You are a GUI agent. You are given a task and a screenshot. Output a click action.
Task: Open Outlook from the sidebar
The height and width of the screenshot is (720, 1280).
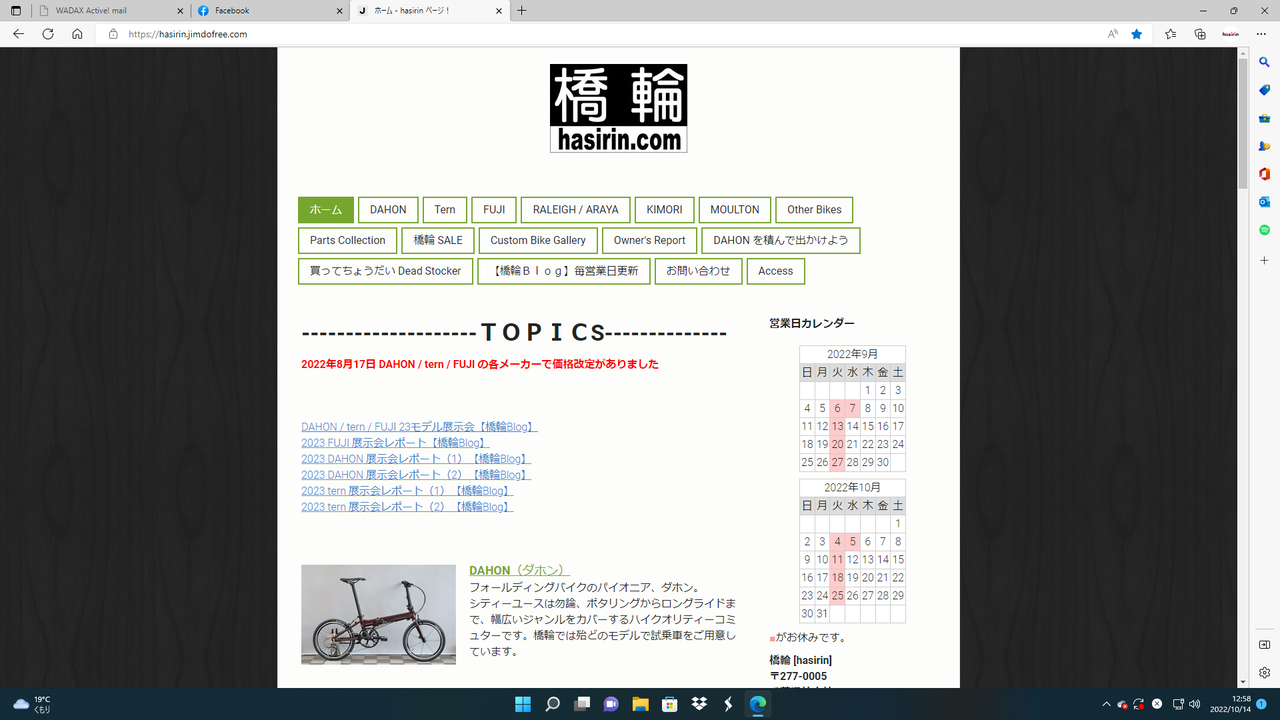coord(1264,202)
